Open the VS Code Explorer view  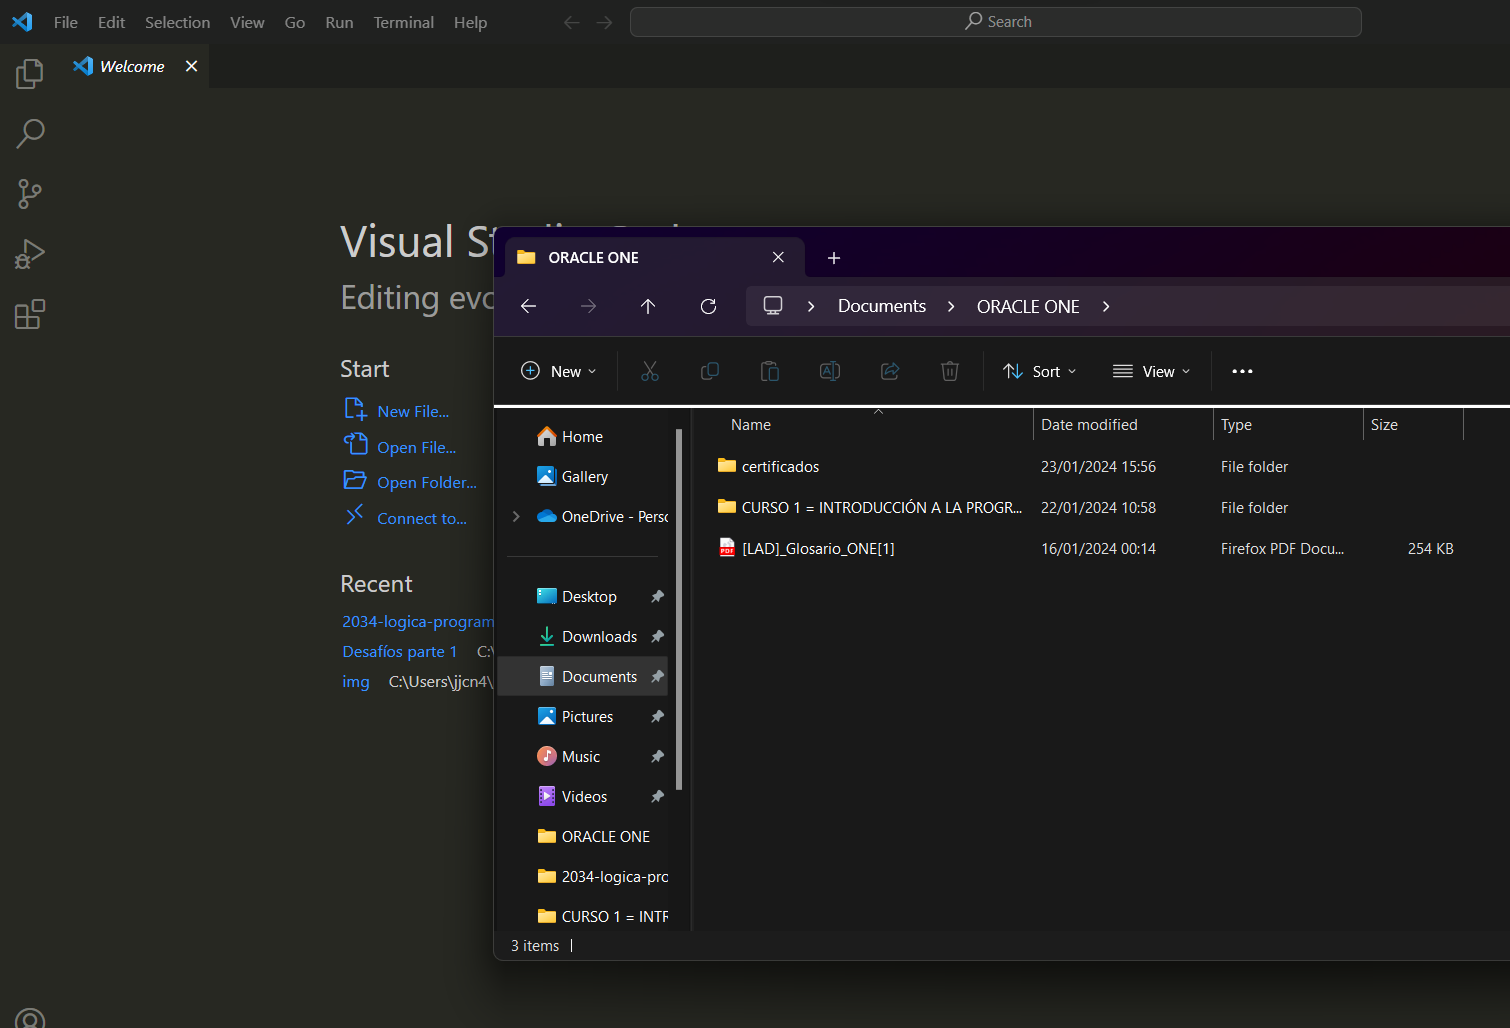[x=30, y=74]
